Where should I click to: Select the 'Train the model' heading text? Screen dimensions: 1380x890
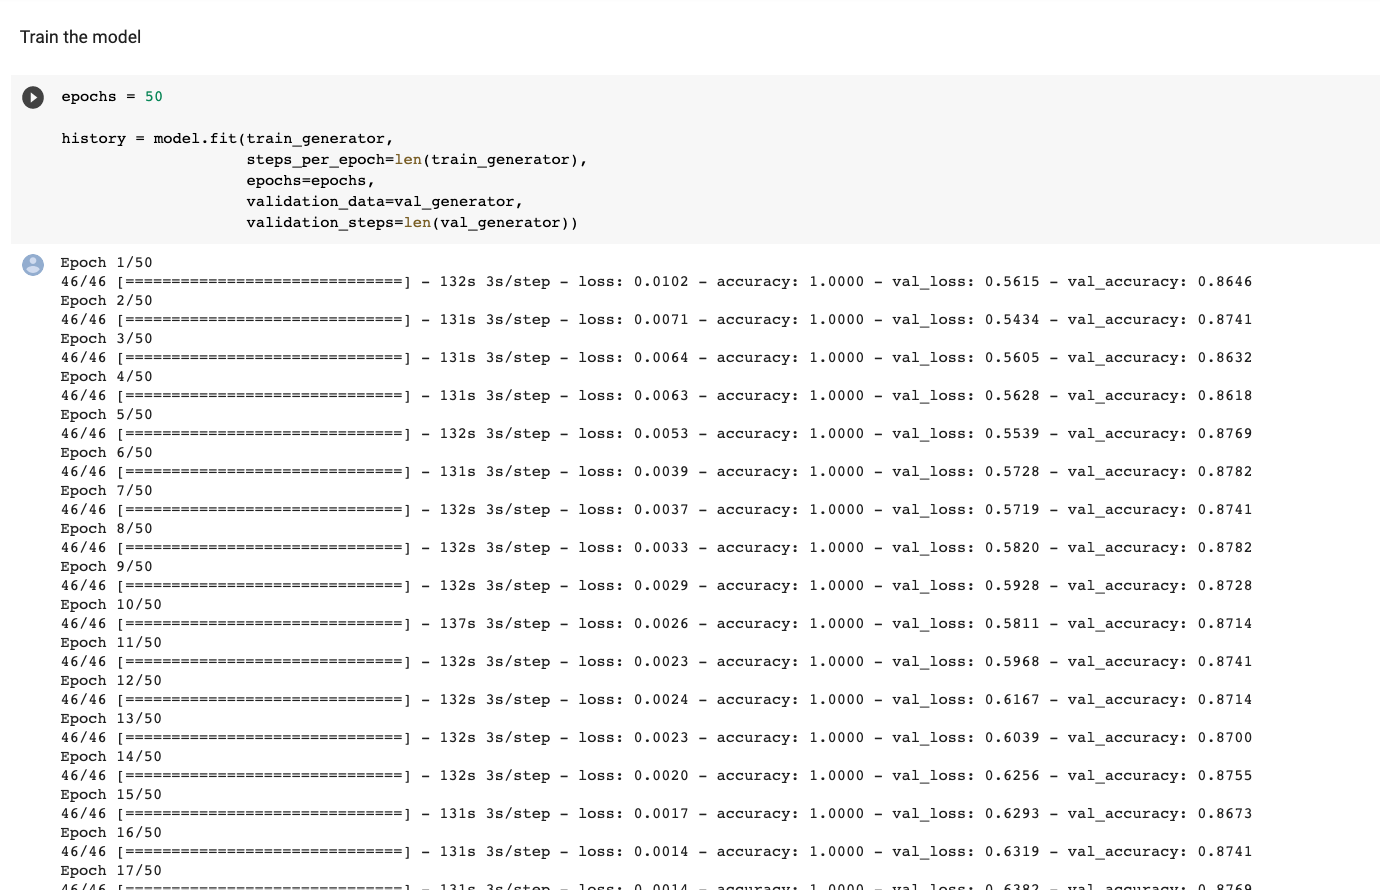point(79,36)
